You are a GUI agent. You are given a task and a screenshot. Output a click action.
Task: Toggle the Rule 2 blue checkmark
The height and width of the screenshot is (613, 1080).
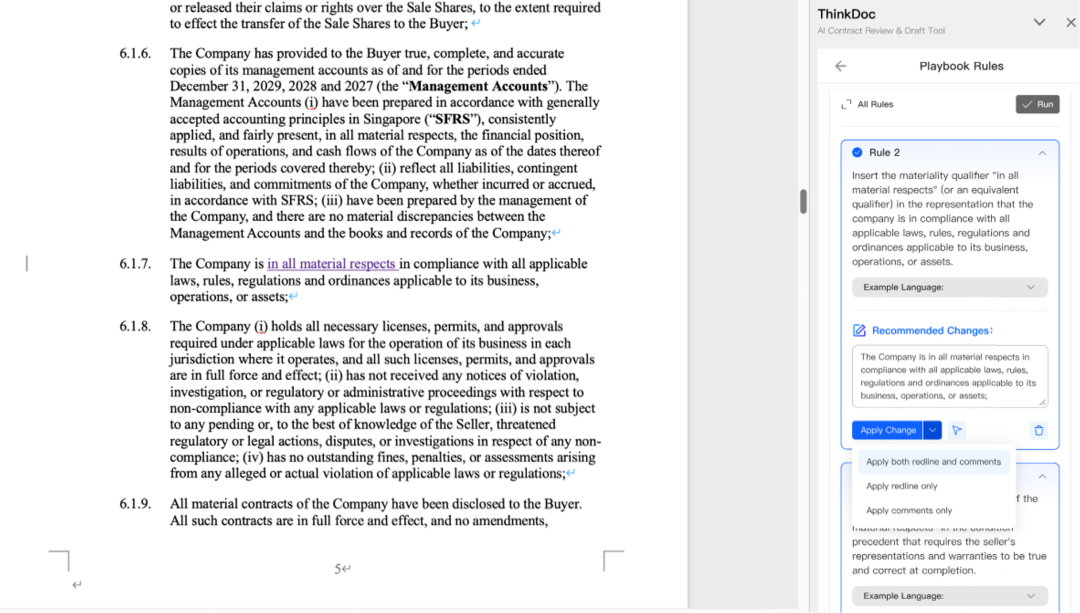pyautogui.click(x=857, y=152)
